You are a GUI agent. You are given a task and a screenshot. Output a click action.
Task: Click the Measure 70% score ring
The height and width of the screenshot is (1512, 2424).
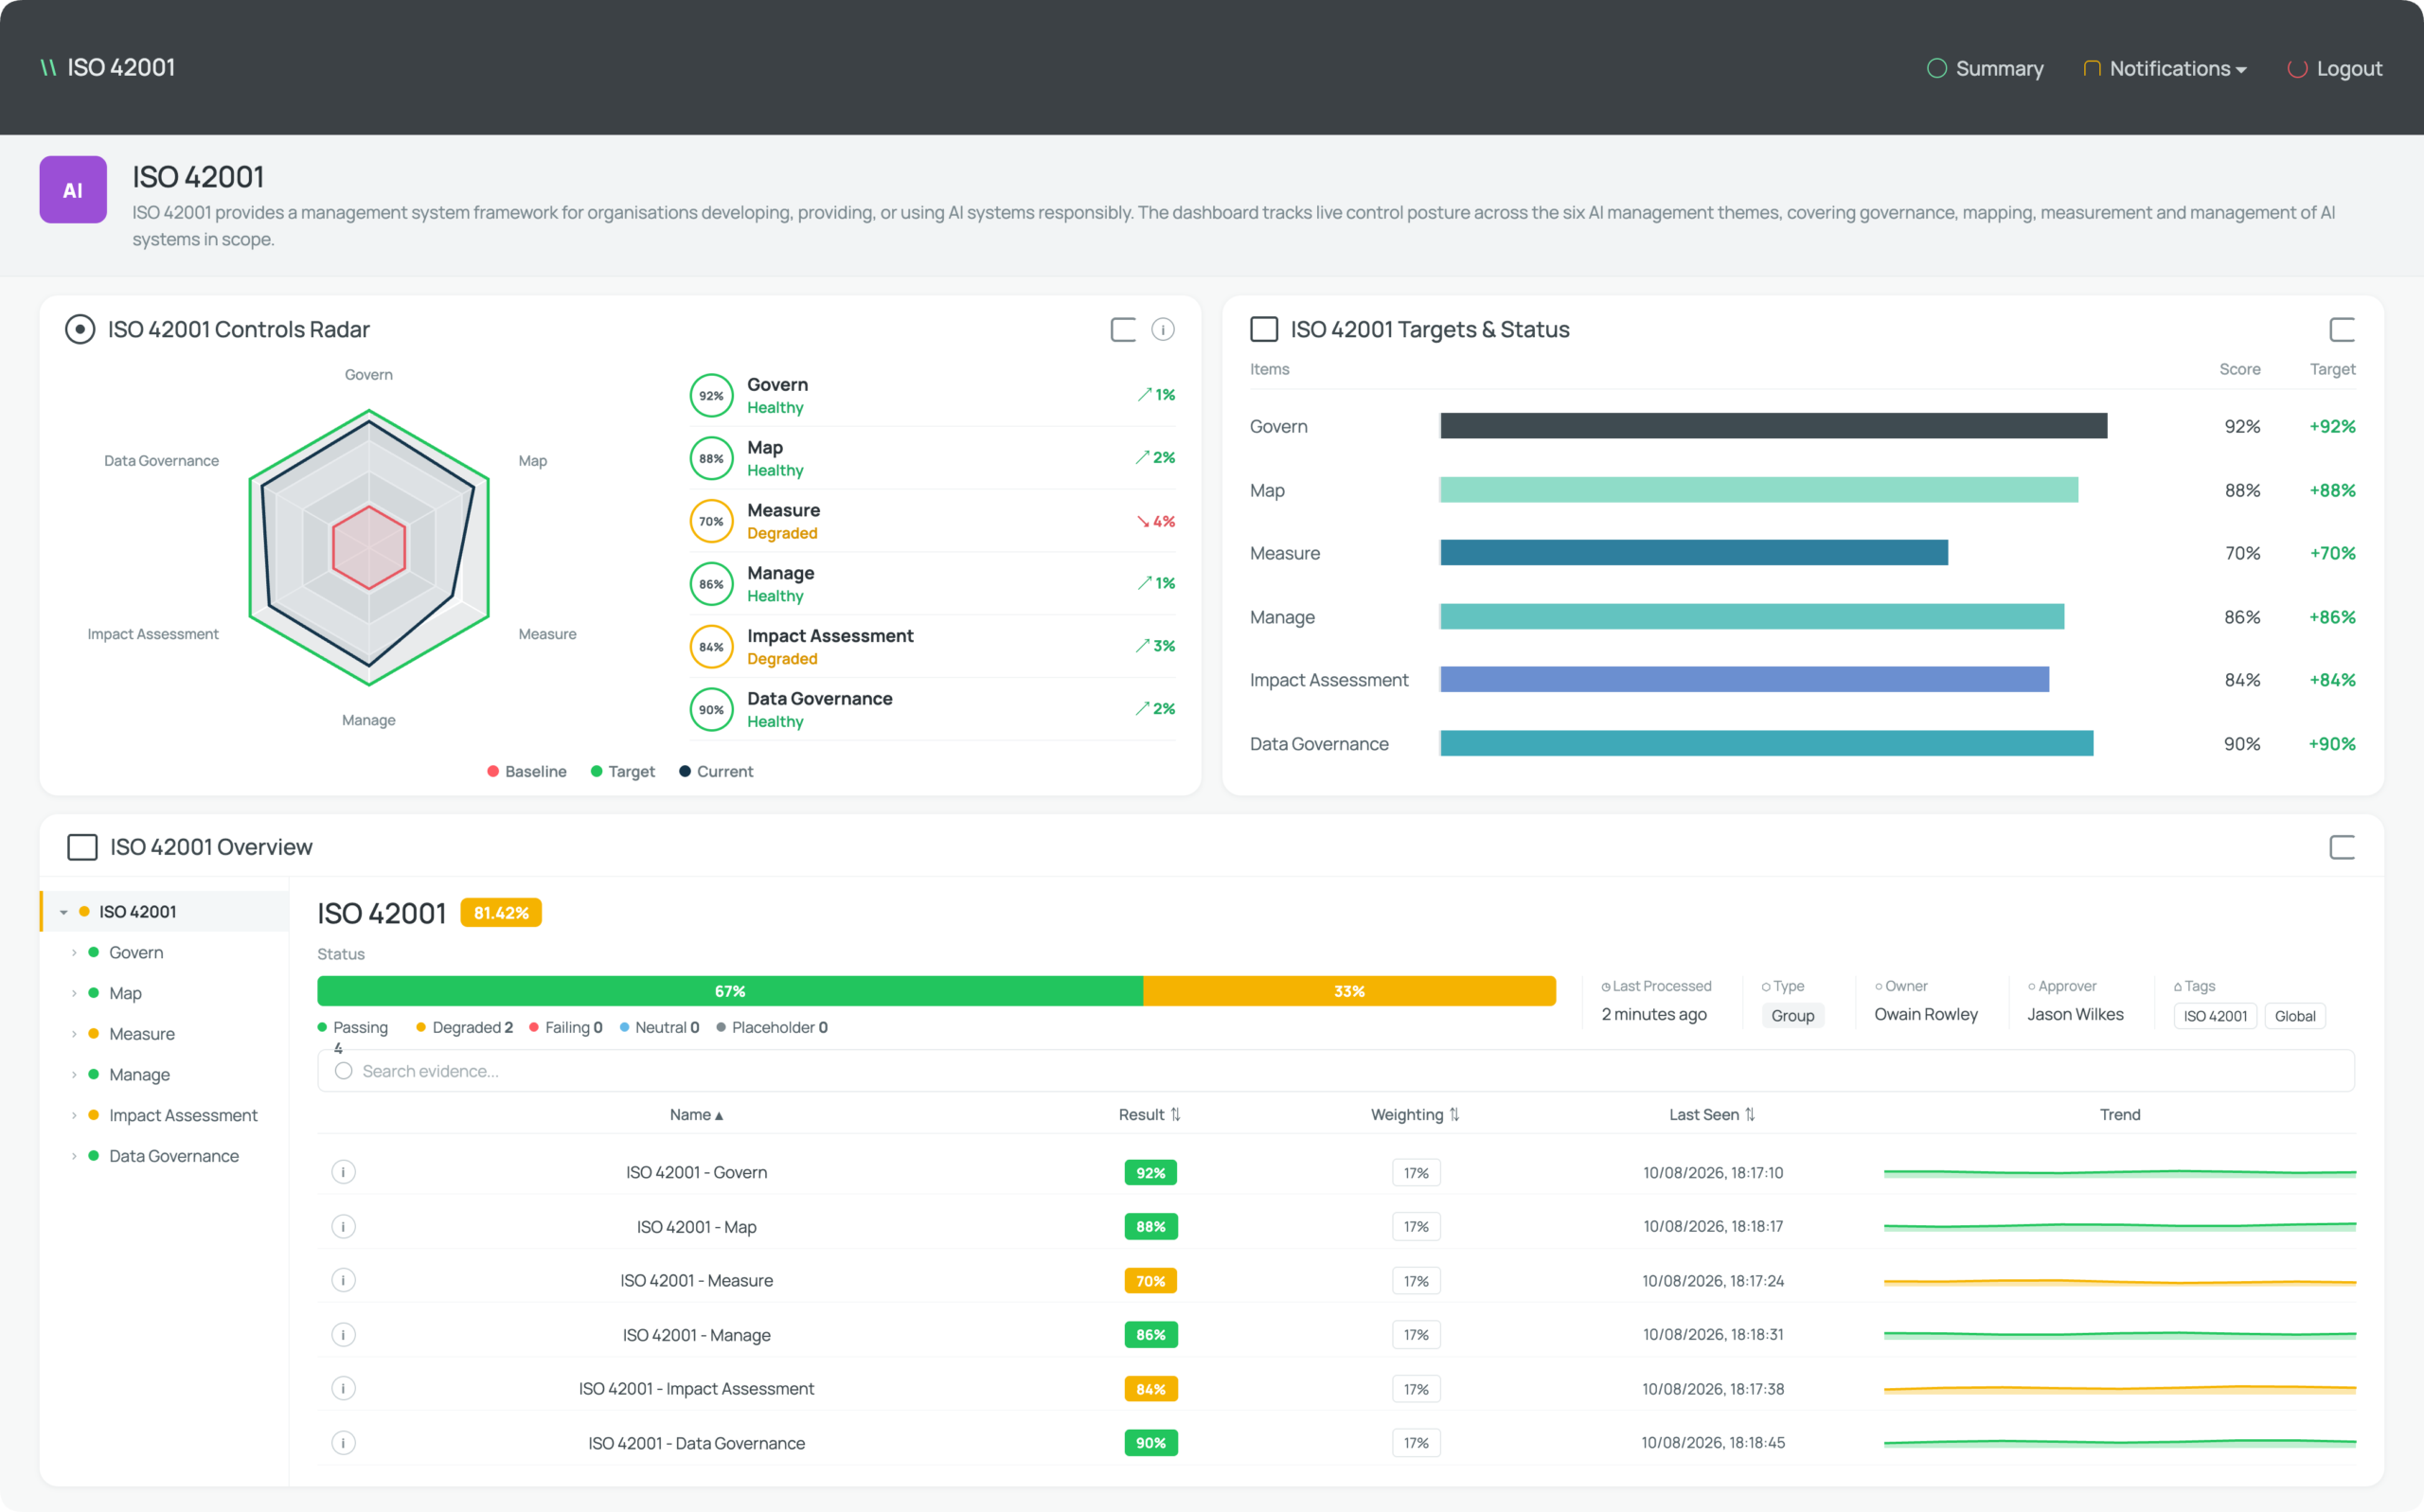point(711,521)
